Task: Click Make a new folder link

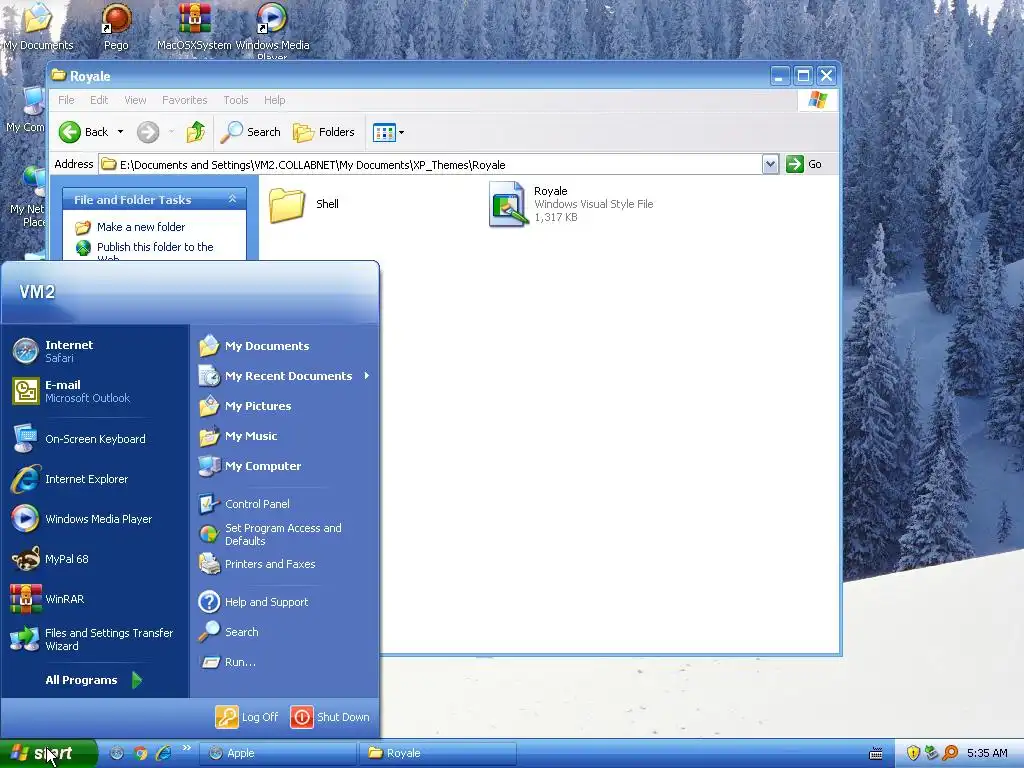Action: pos(131,227)
